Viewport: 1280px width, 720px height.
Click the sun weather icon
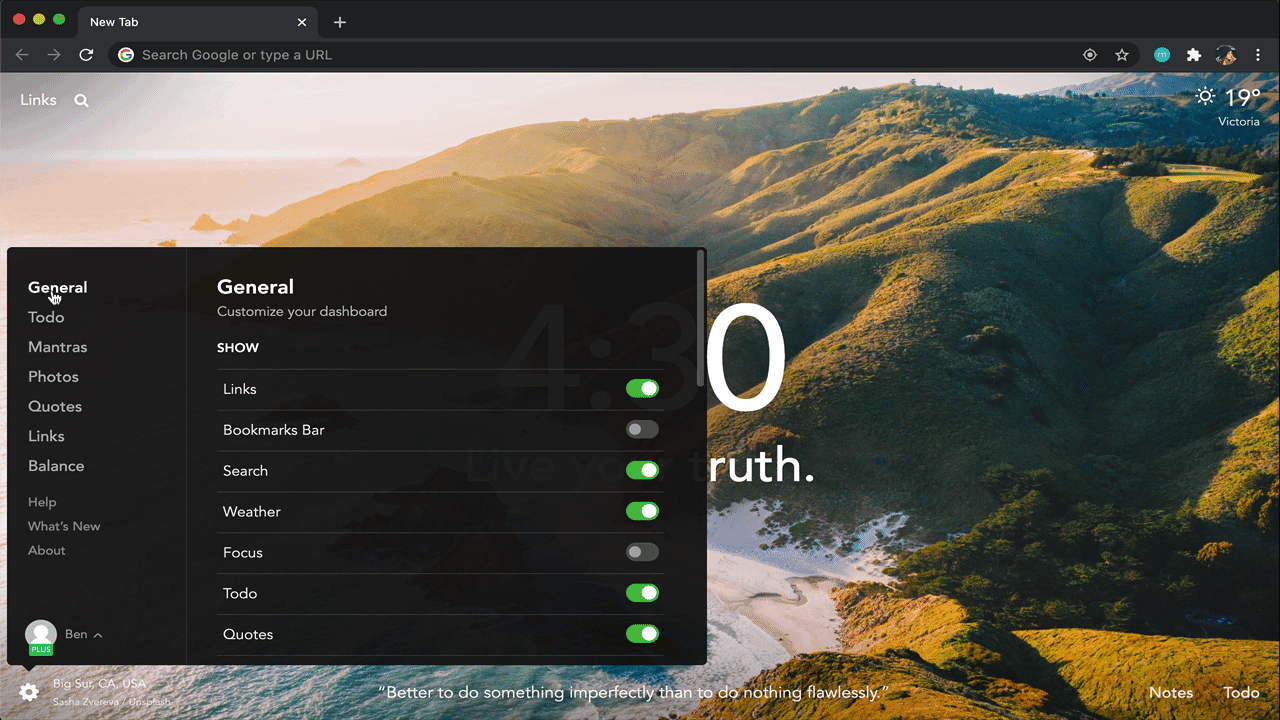[x=1206, y=97]
